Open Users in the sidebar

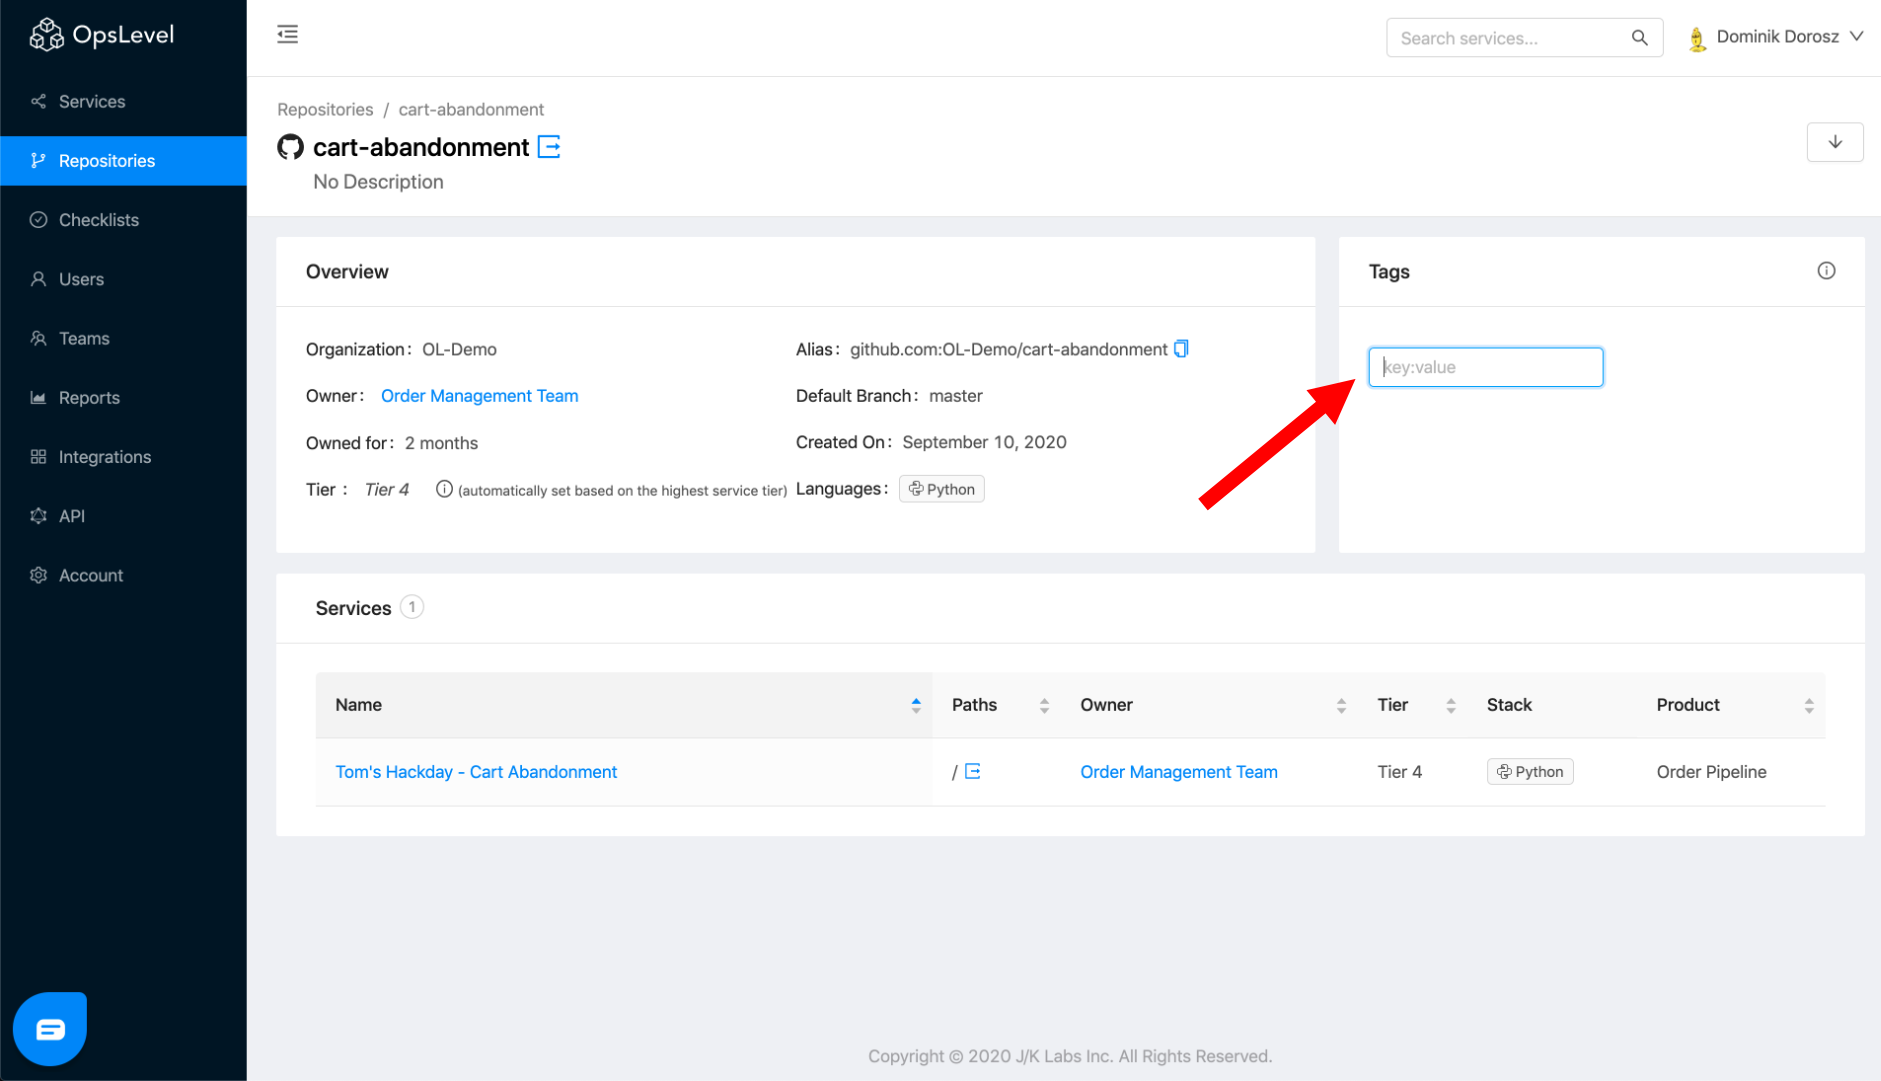pyautogui.click(x=123, y=279)
